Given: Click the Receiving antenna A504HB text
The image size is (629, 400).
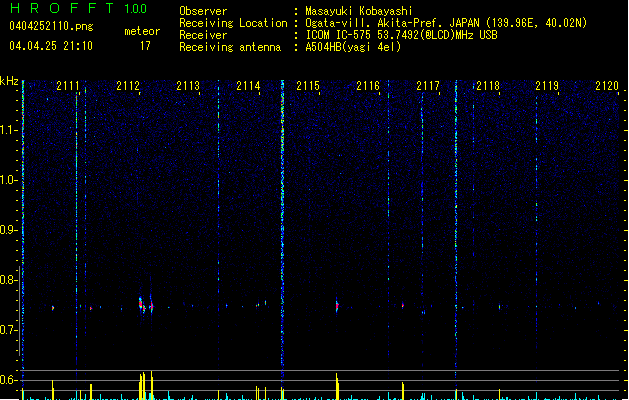Looking at the screenshot, I should tap(353, 47).
